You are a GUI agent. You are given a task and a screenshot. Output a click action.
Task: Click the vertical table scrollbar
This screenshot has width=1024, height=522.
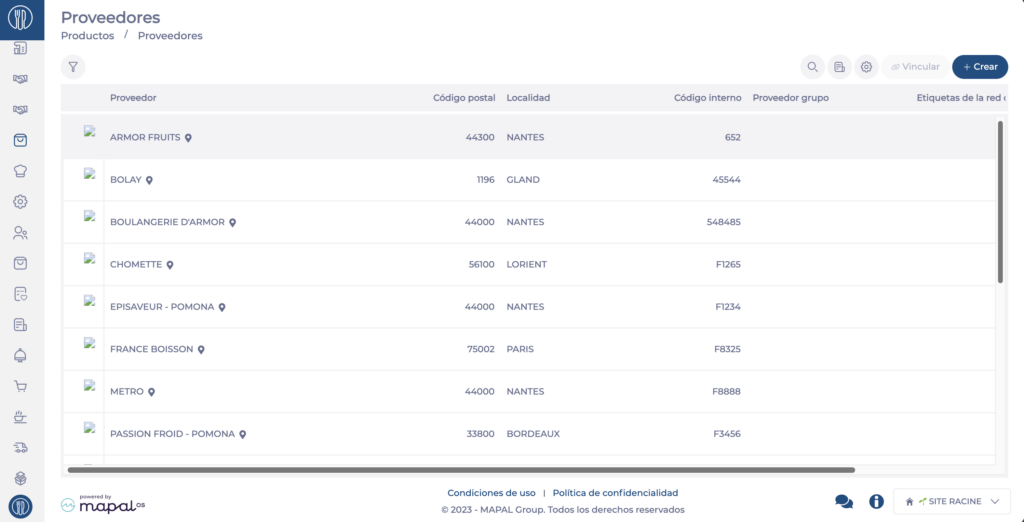tap(1000, 201)
